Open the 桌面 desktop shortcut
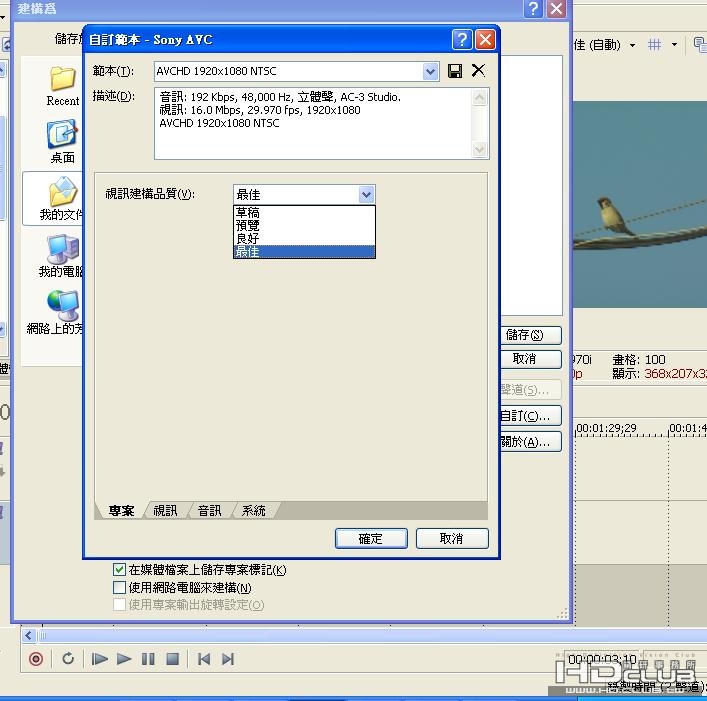This screenshot has height=701, width=707. pos(63,141)
